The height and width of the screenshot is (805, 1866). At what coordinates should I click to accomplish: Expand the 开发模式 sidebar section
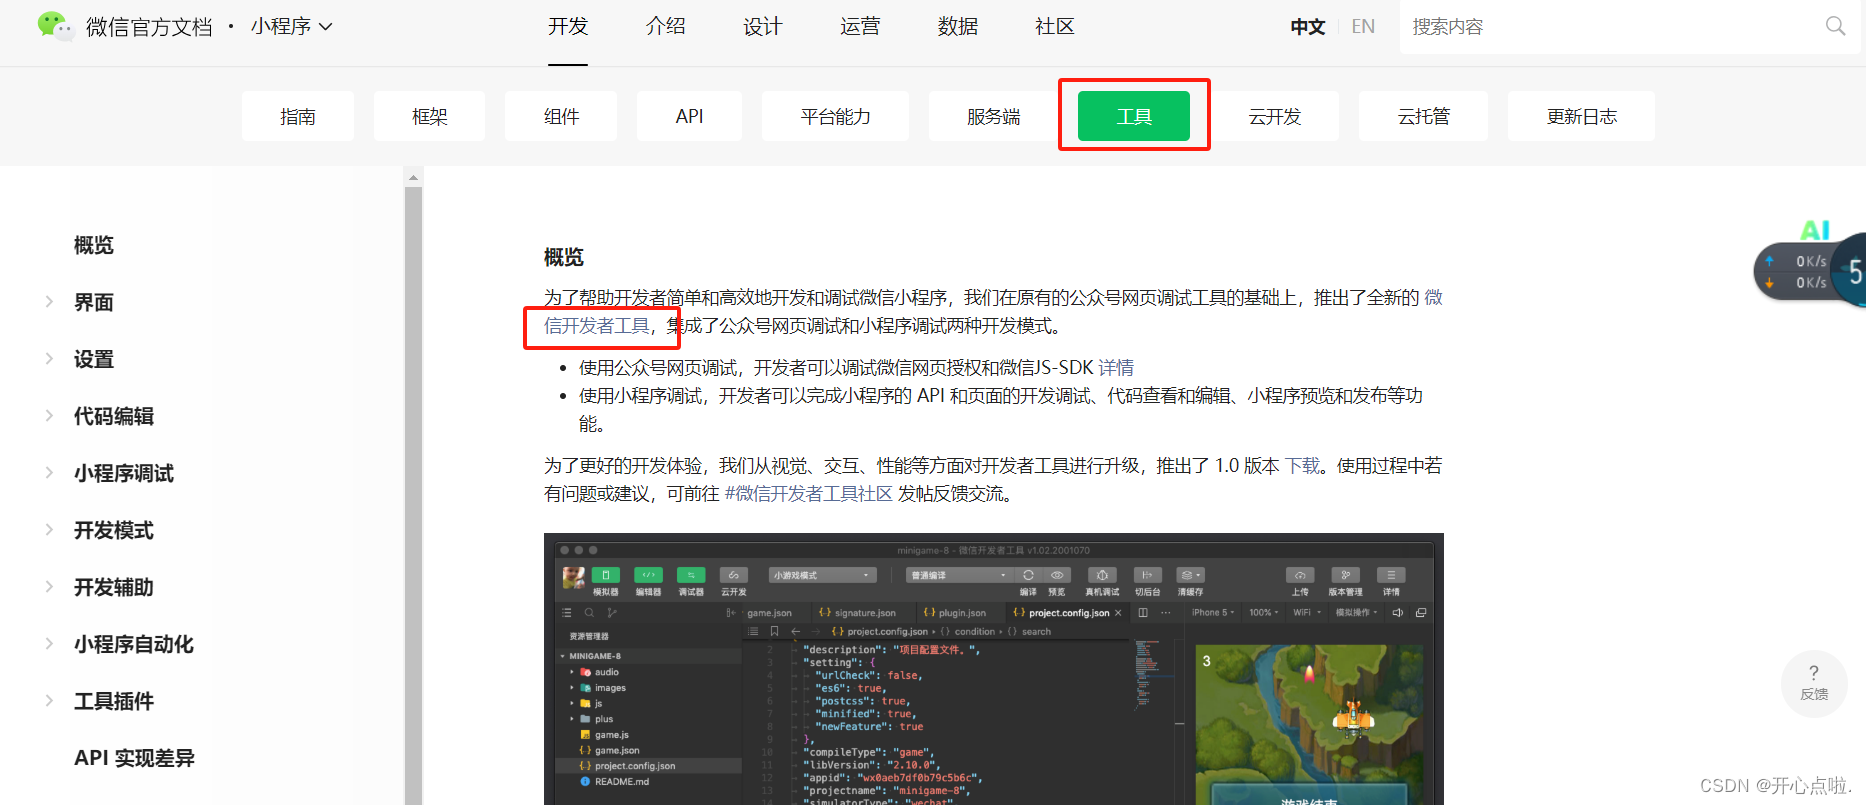click(x=49, y=529)
